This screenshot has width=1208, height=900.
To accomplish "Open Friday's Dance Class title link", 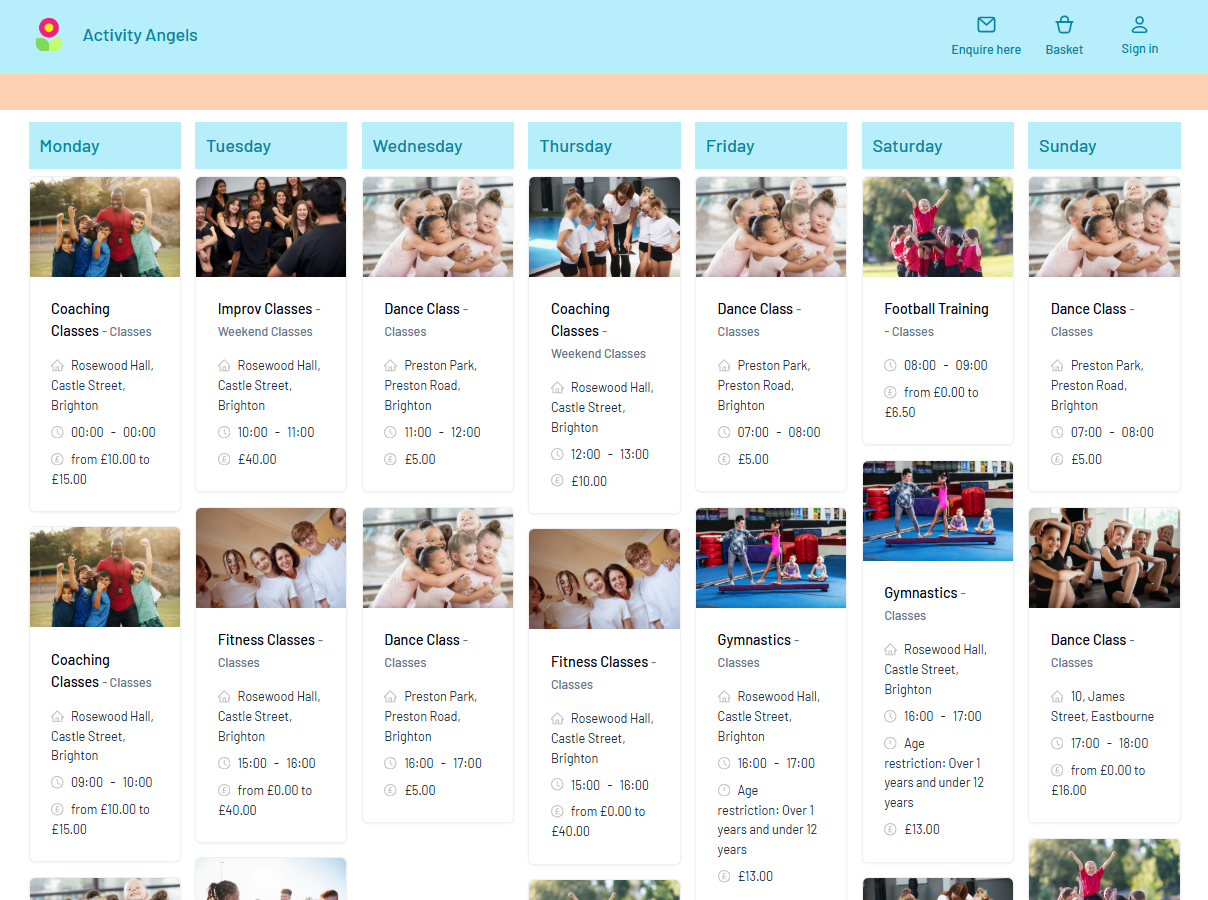I will click(x=755, y=309).
